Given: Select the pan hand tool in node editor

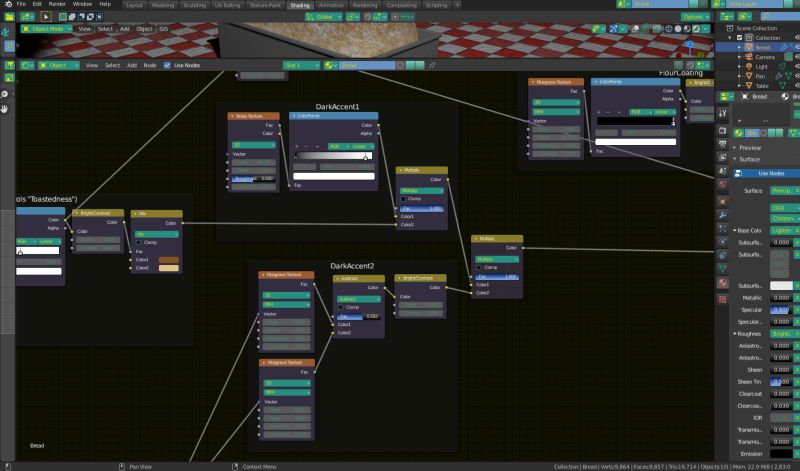Looking at the screenshot, I should pos(5,109).
